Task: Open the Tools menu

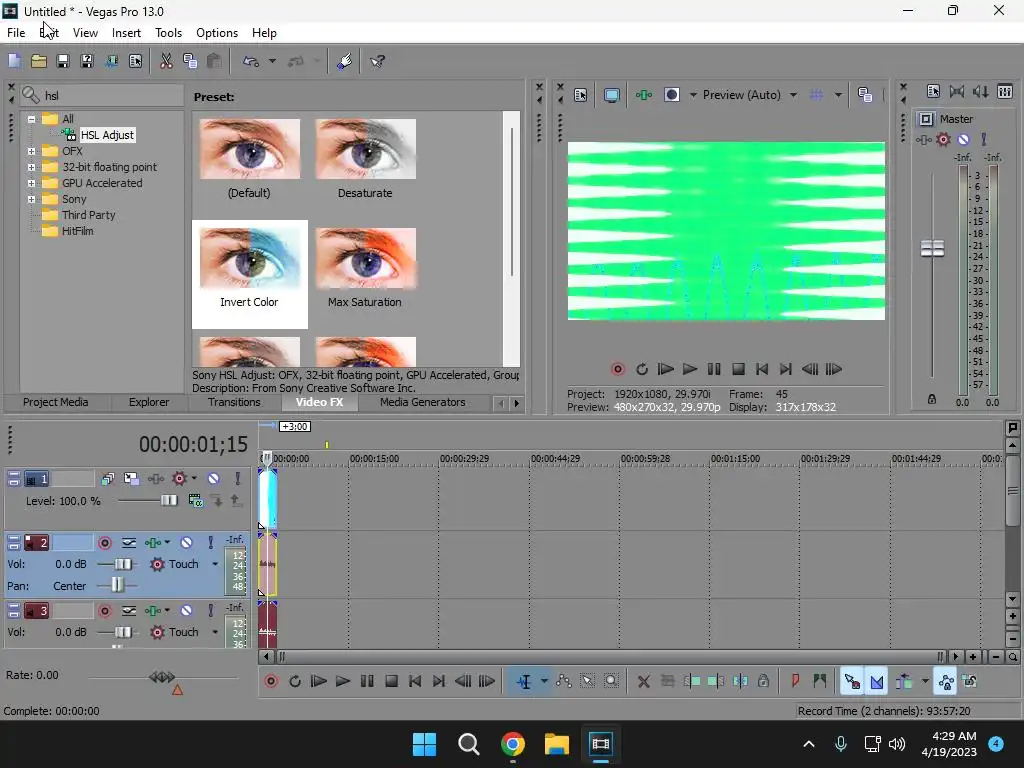Action: click(x=168, y=33)
